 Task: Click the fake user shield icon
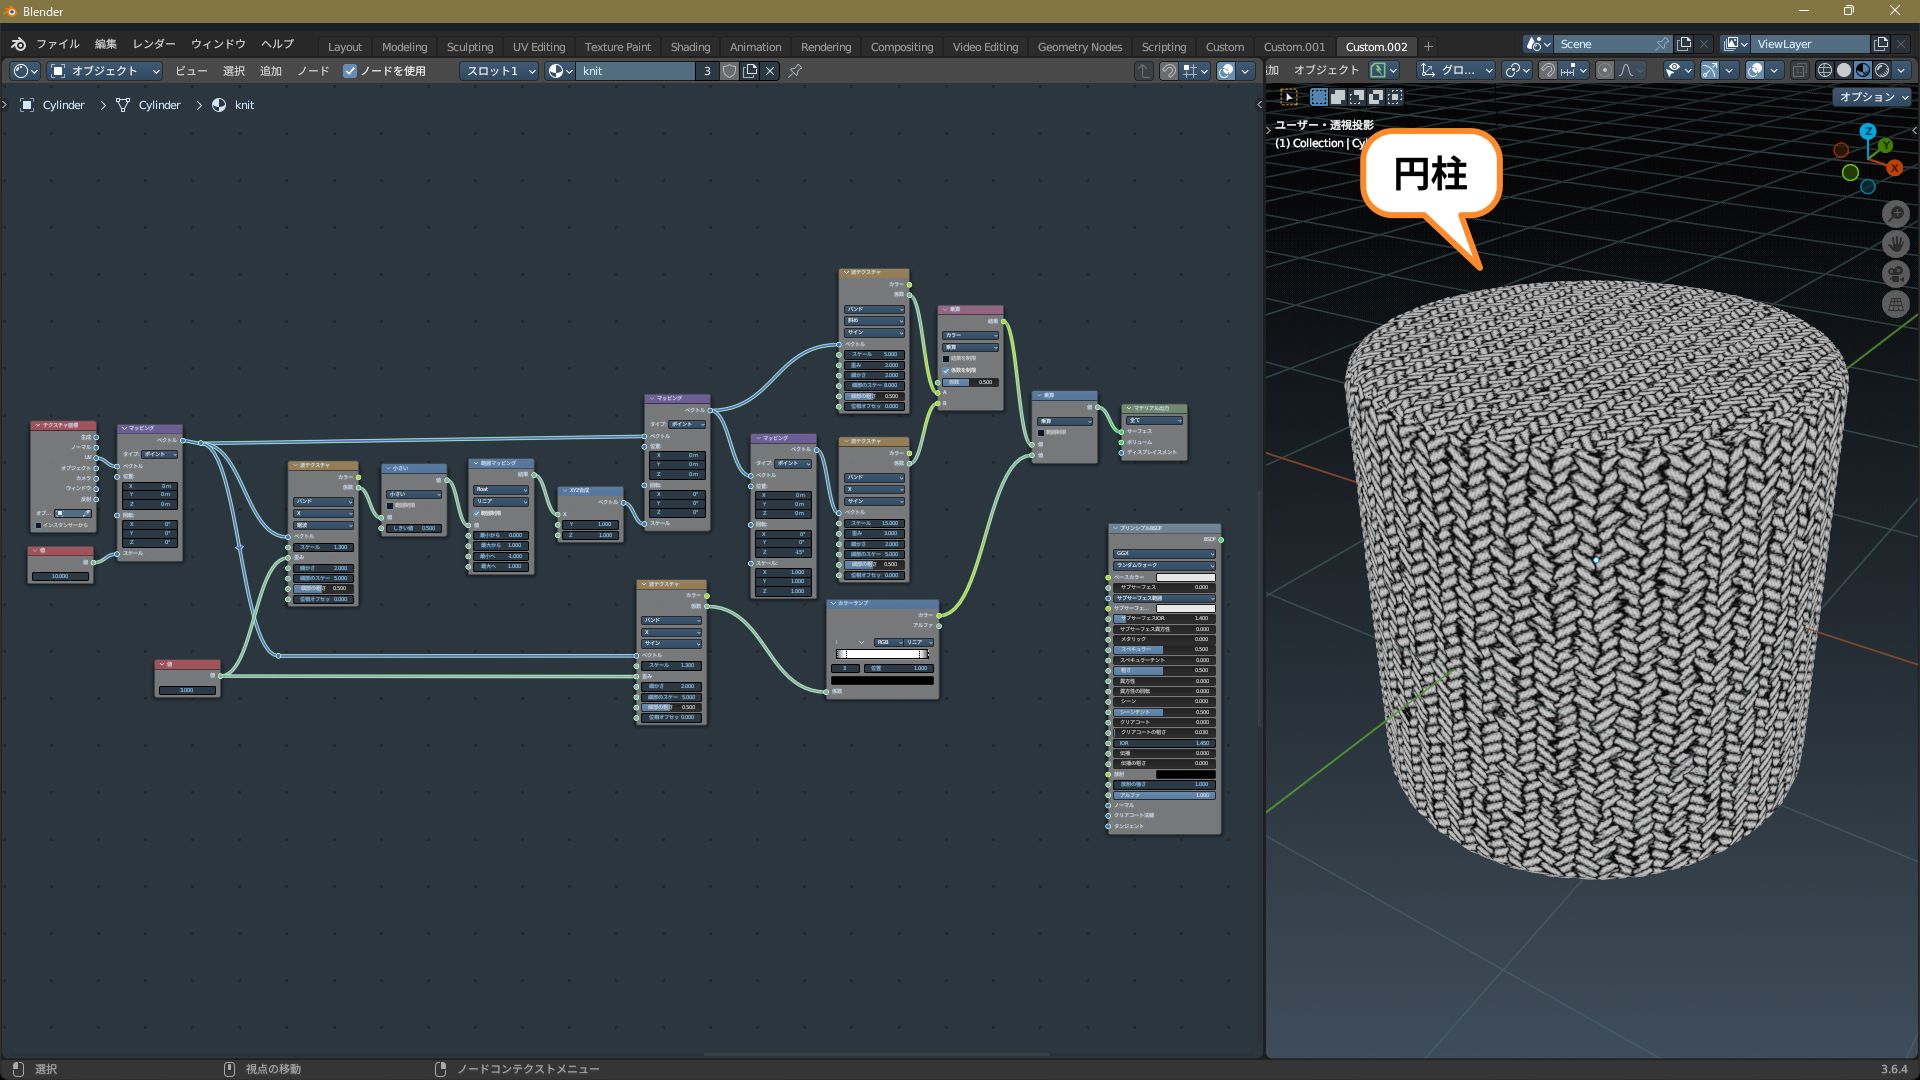(730, 71)
